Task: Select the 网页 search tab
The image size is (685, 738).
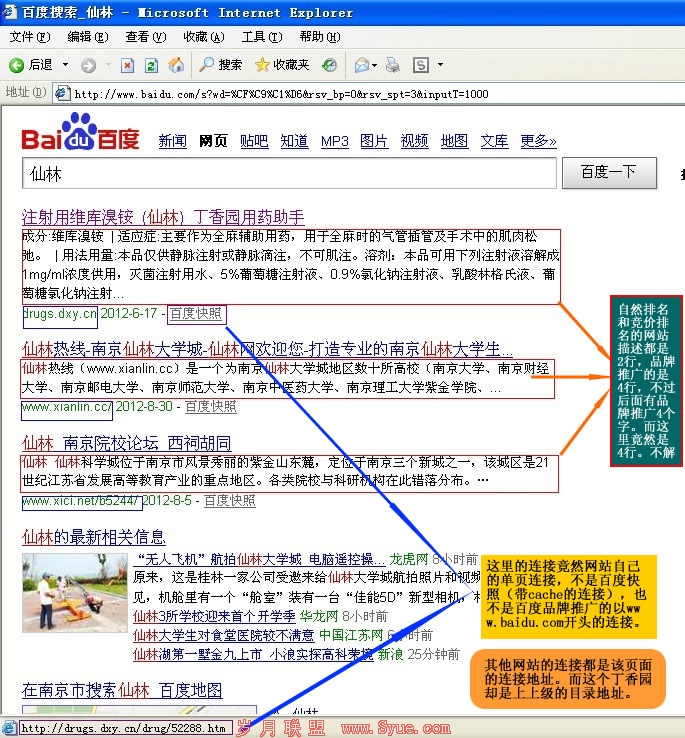Action: click(x=213, y=141)
